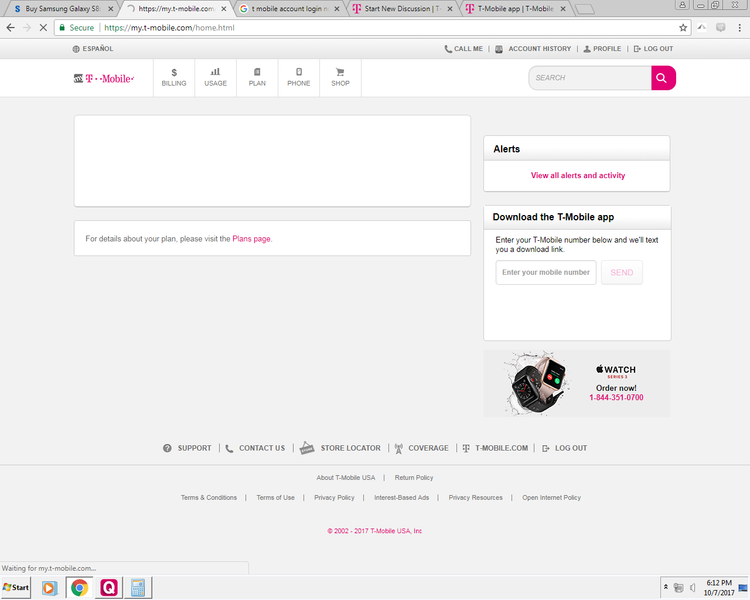Open a new browser tab
The image size is (750, 600).
click(x=584, y=9)
